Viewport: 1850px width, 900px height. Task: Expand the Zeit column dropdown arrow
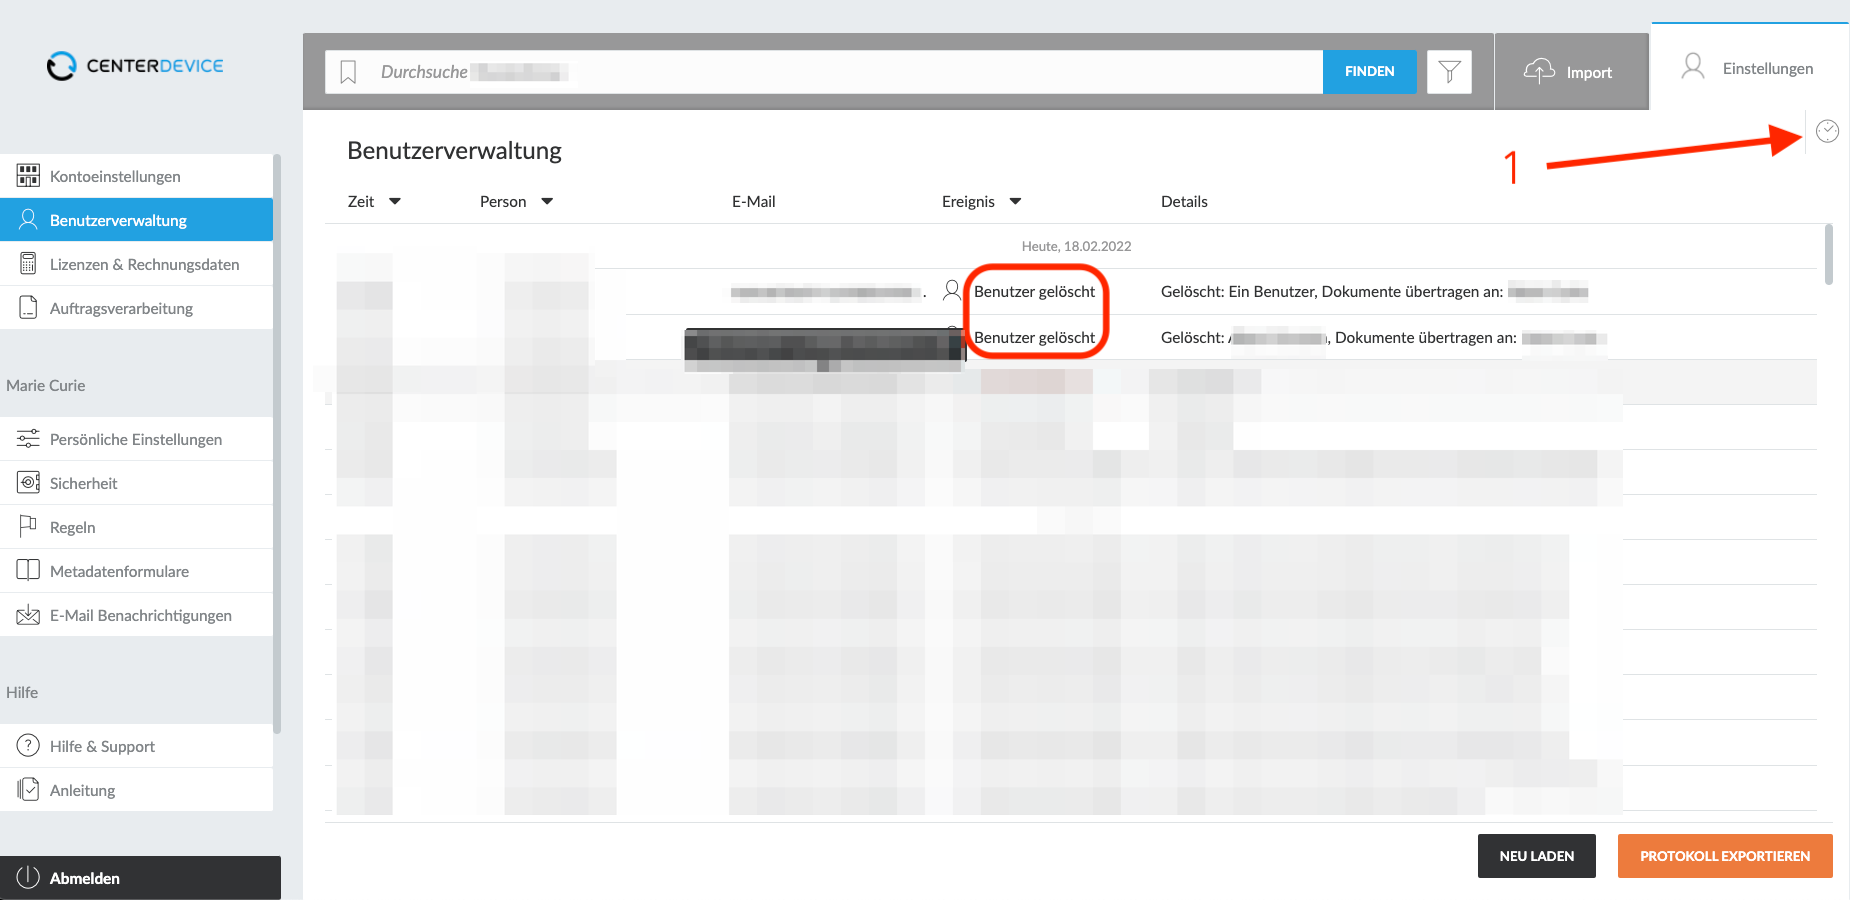pos(395,201)
